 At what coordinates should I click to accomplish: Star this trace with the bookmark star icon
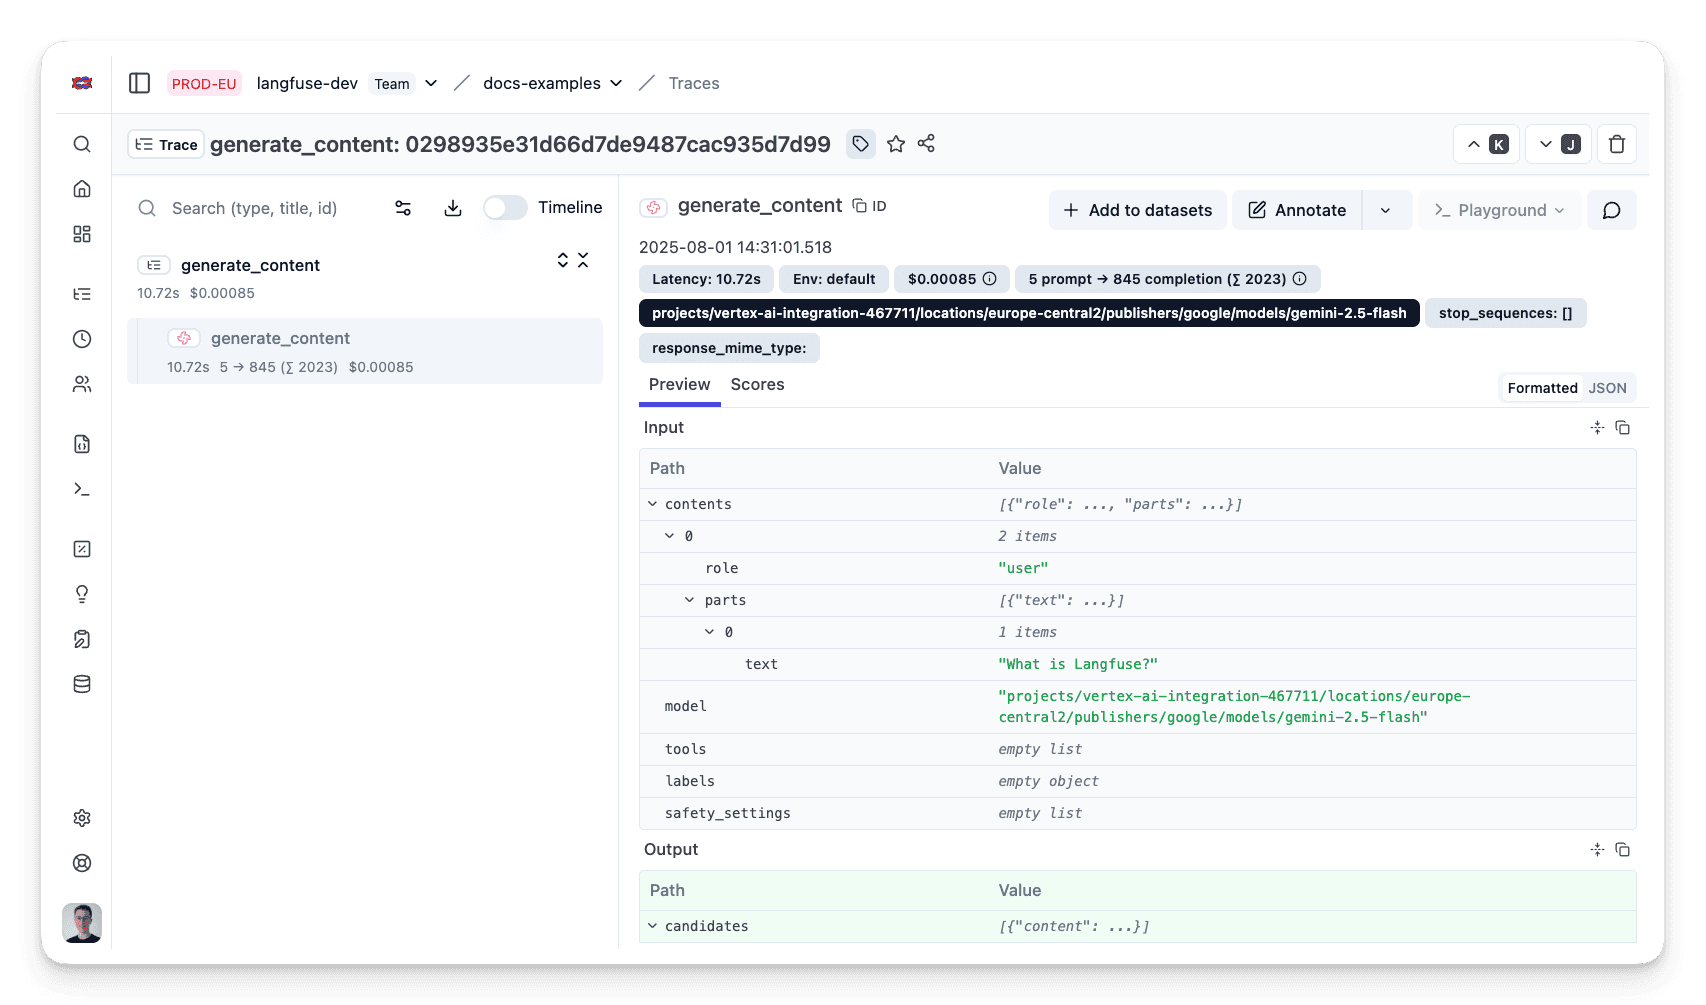pos(896,144)
